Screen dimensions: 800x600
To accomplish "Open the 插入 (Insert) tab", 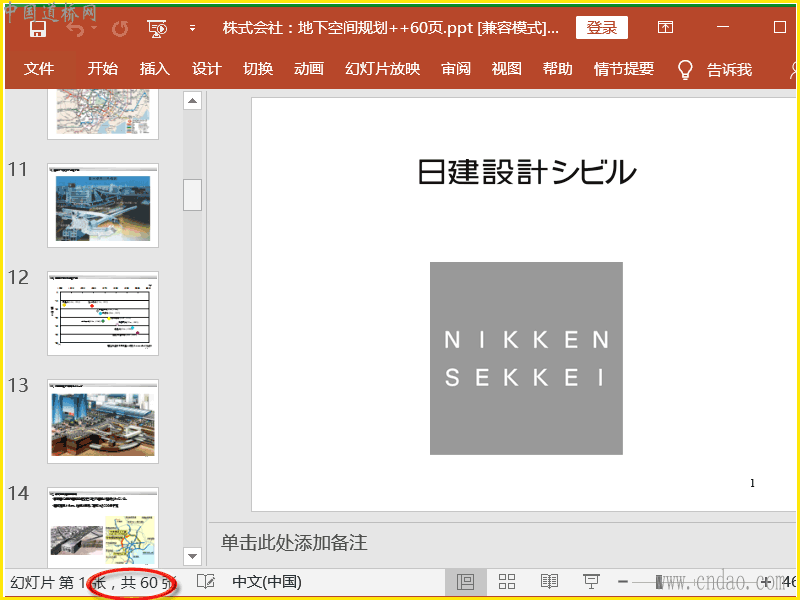I will (x=155, y=69).
